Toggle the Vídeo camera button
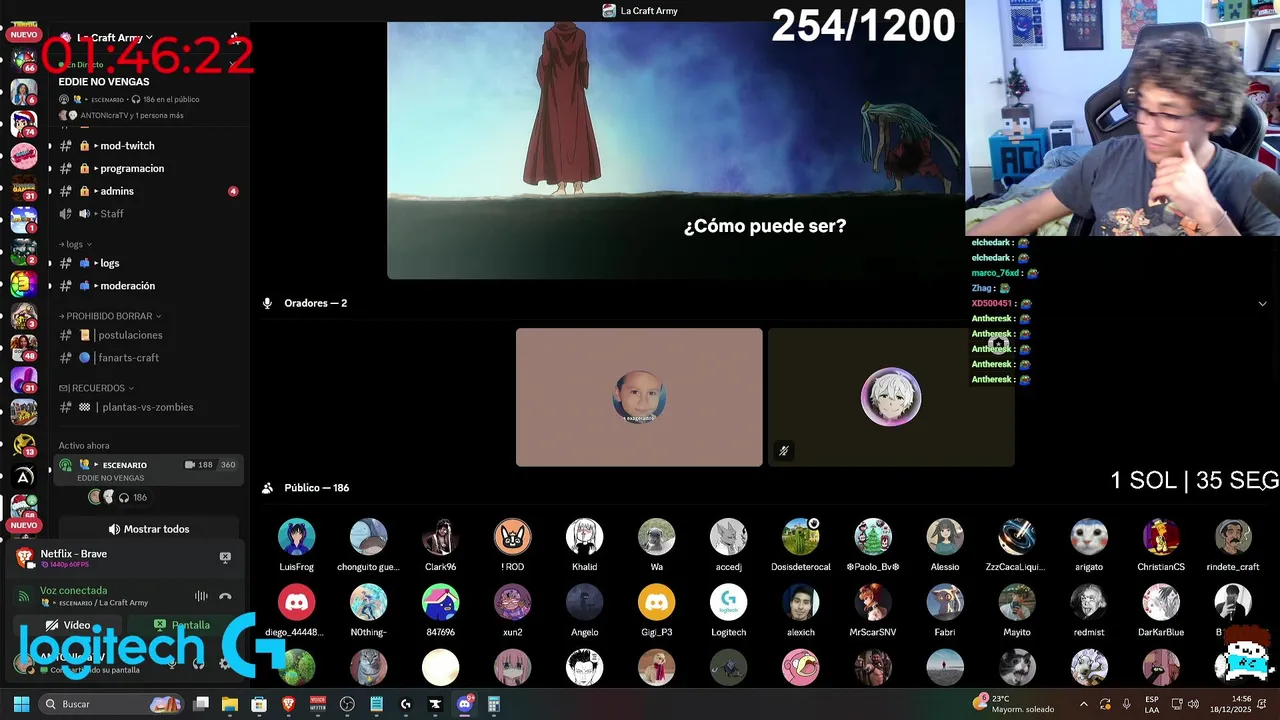This screenshot has height=720, width=1280. point(69,625)
